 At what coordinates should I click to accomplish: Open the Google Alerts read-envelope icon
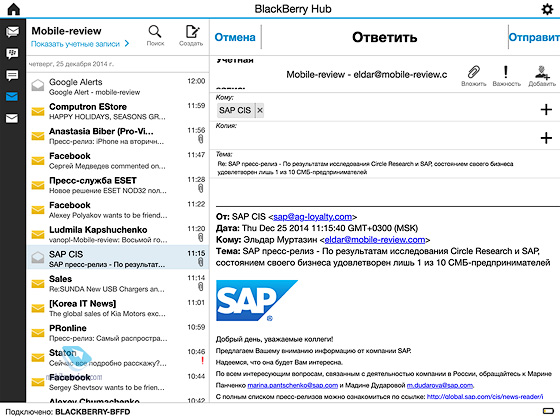tap(38, 85)
